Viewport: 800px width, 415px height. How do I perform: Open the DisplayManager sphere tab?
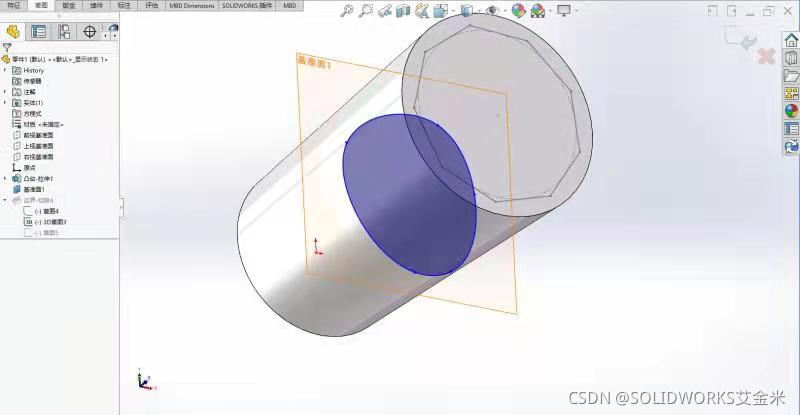[113, 29]
